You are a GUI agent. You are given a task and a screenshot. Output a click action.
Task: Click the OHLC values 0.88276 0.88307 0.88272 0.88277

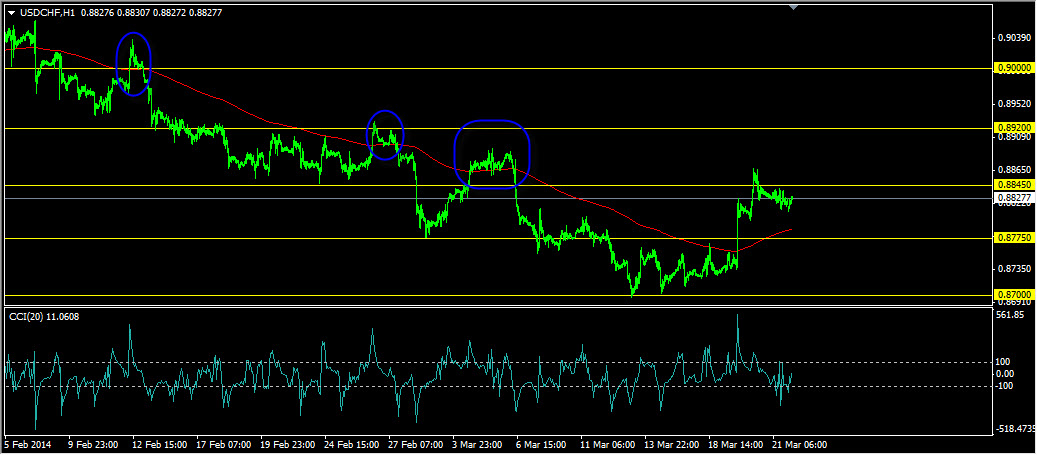(x=151, y=11)
